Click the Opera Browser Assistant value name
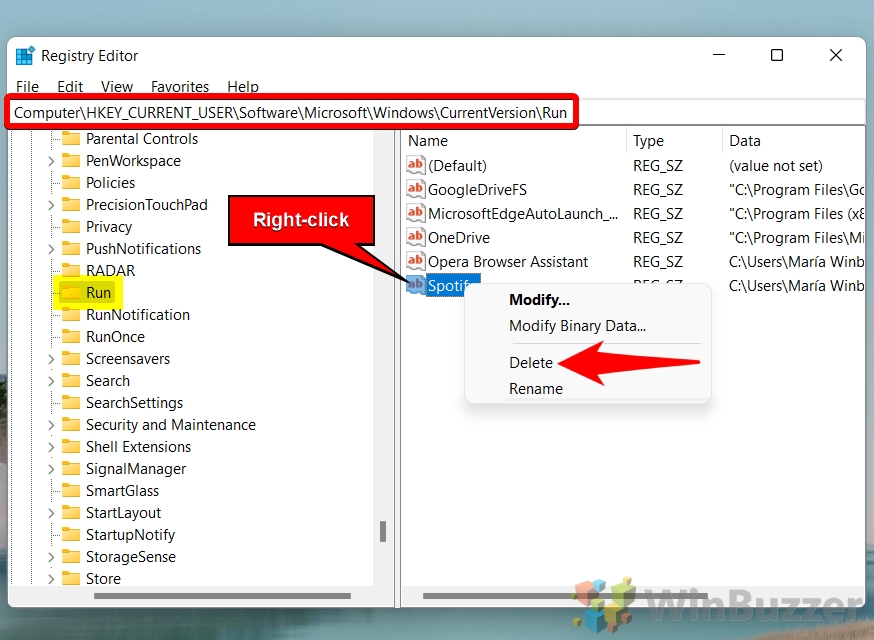874x640 pixels. 508,261
